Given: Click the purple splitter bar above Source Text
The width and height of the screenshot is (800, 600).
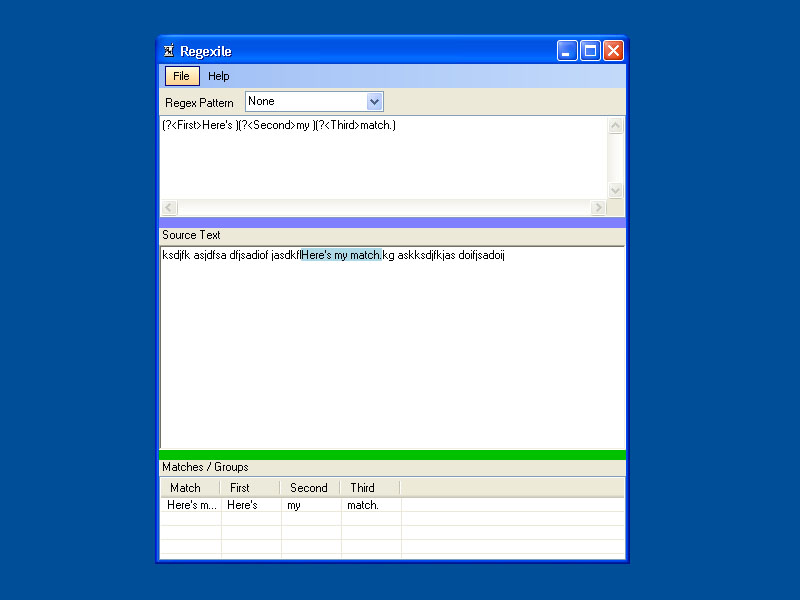Looking at the screenshot, I should (x=392, y=222).
